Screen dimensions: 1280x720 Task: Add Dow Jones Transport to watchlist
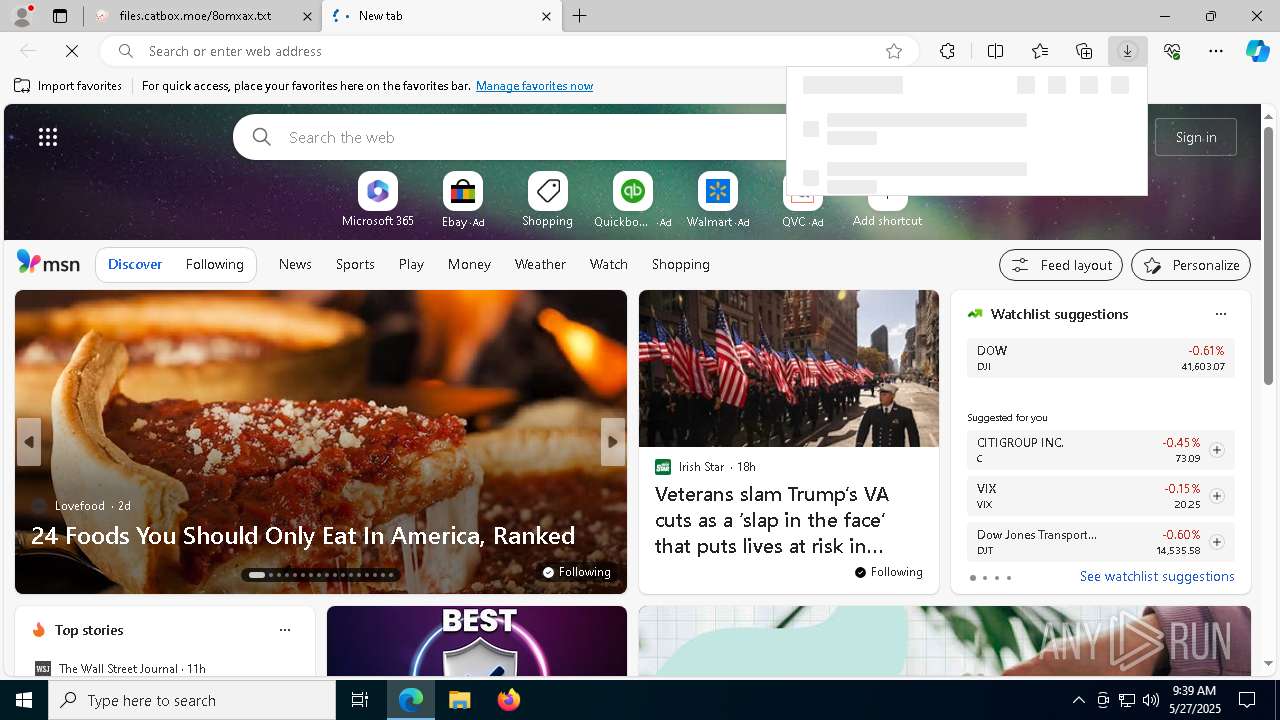pos(1216,542)
